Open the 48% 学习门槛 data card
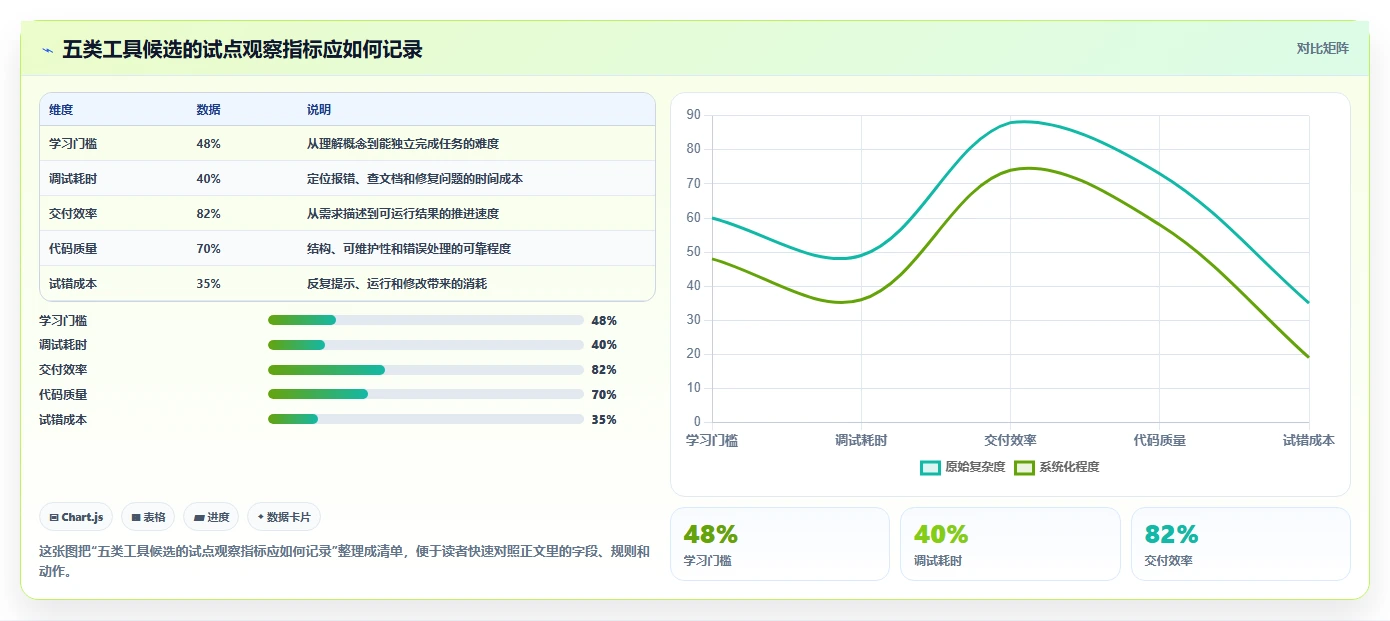The width and height of the screenshot is (1390, 621). tap(779, 544)
